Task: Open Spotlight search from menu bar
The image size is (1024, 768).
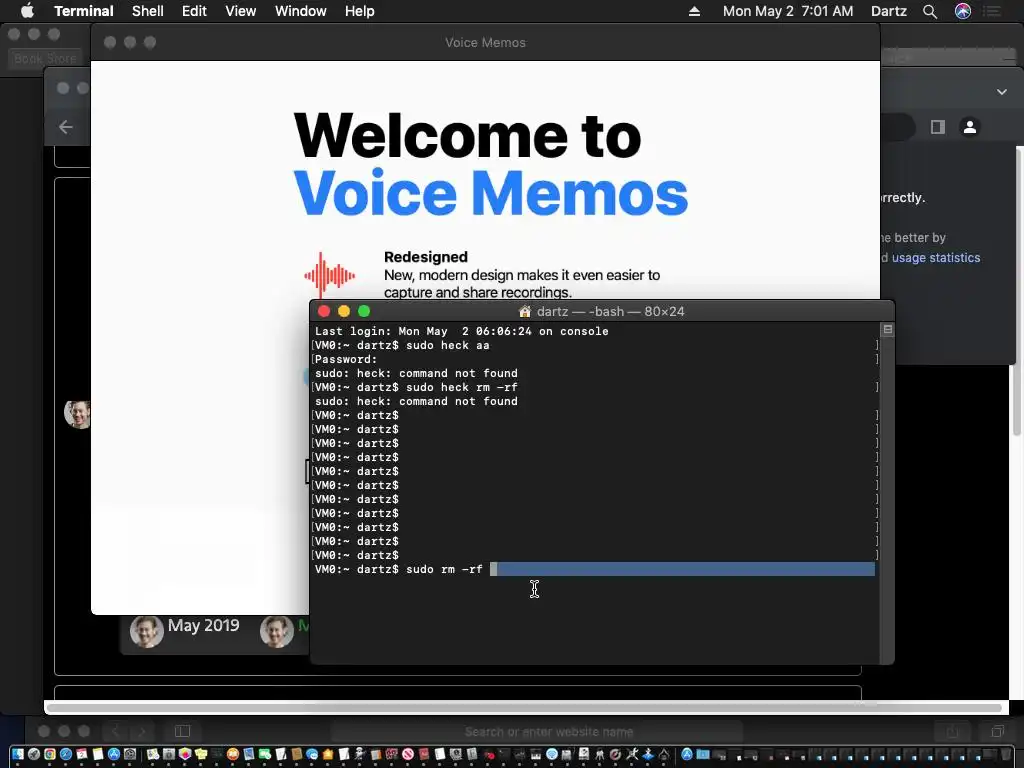Action: pyautogui.click(x=930, y=11)
